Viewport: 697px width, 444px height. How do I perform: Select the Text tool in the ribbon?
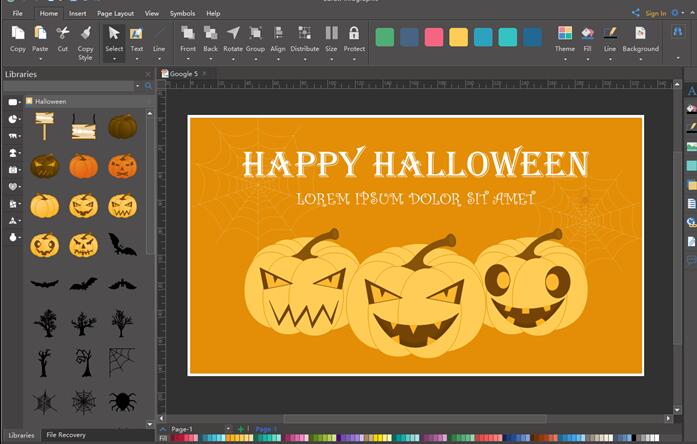point(137,38)
